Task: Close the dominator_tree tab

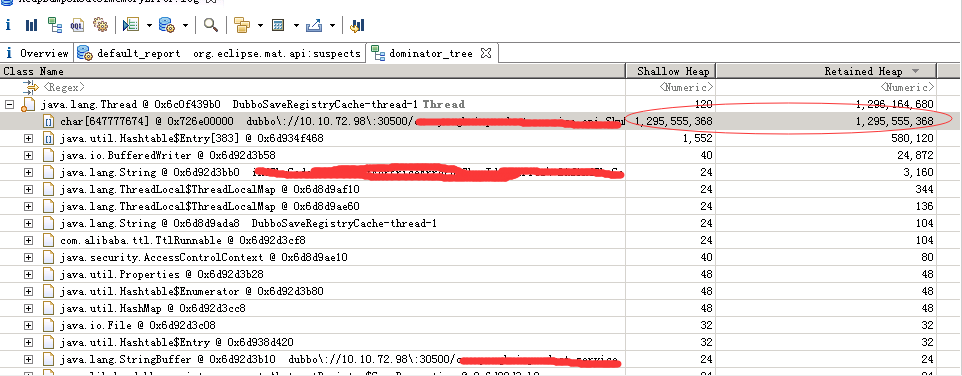Action: pyautogui.click(x=485, y=53)
